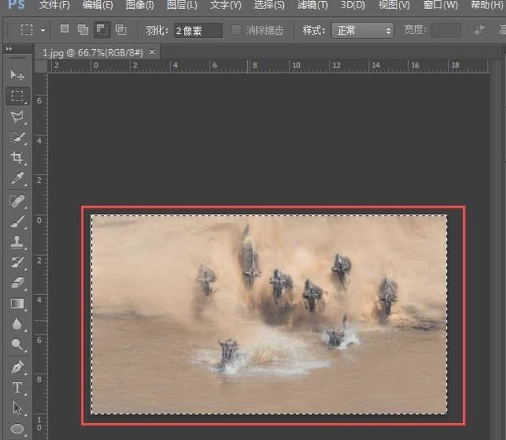Select the Eraser tool
The width and height of the screenshot is (506, 440).
(x=17, y=283)
